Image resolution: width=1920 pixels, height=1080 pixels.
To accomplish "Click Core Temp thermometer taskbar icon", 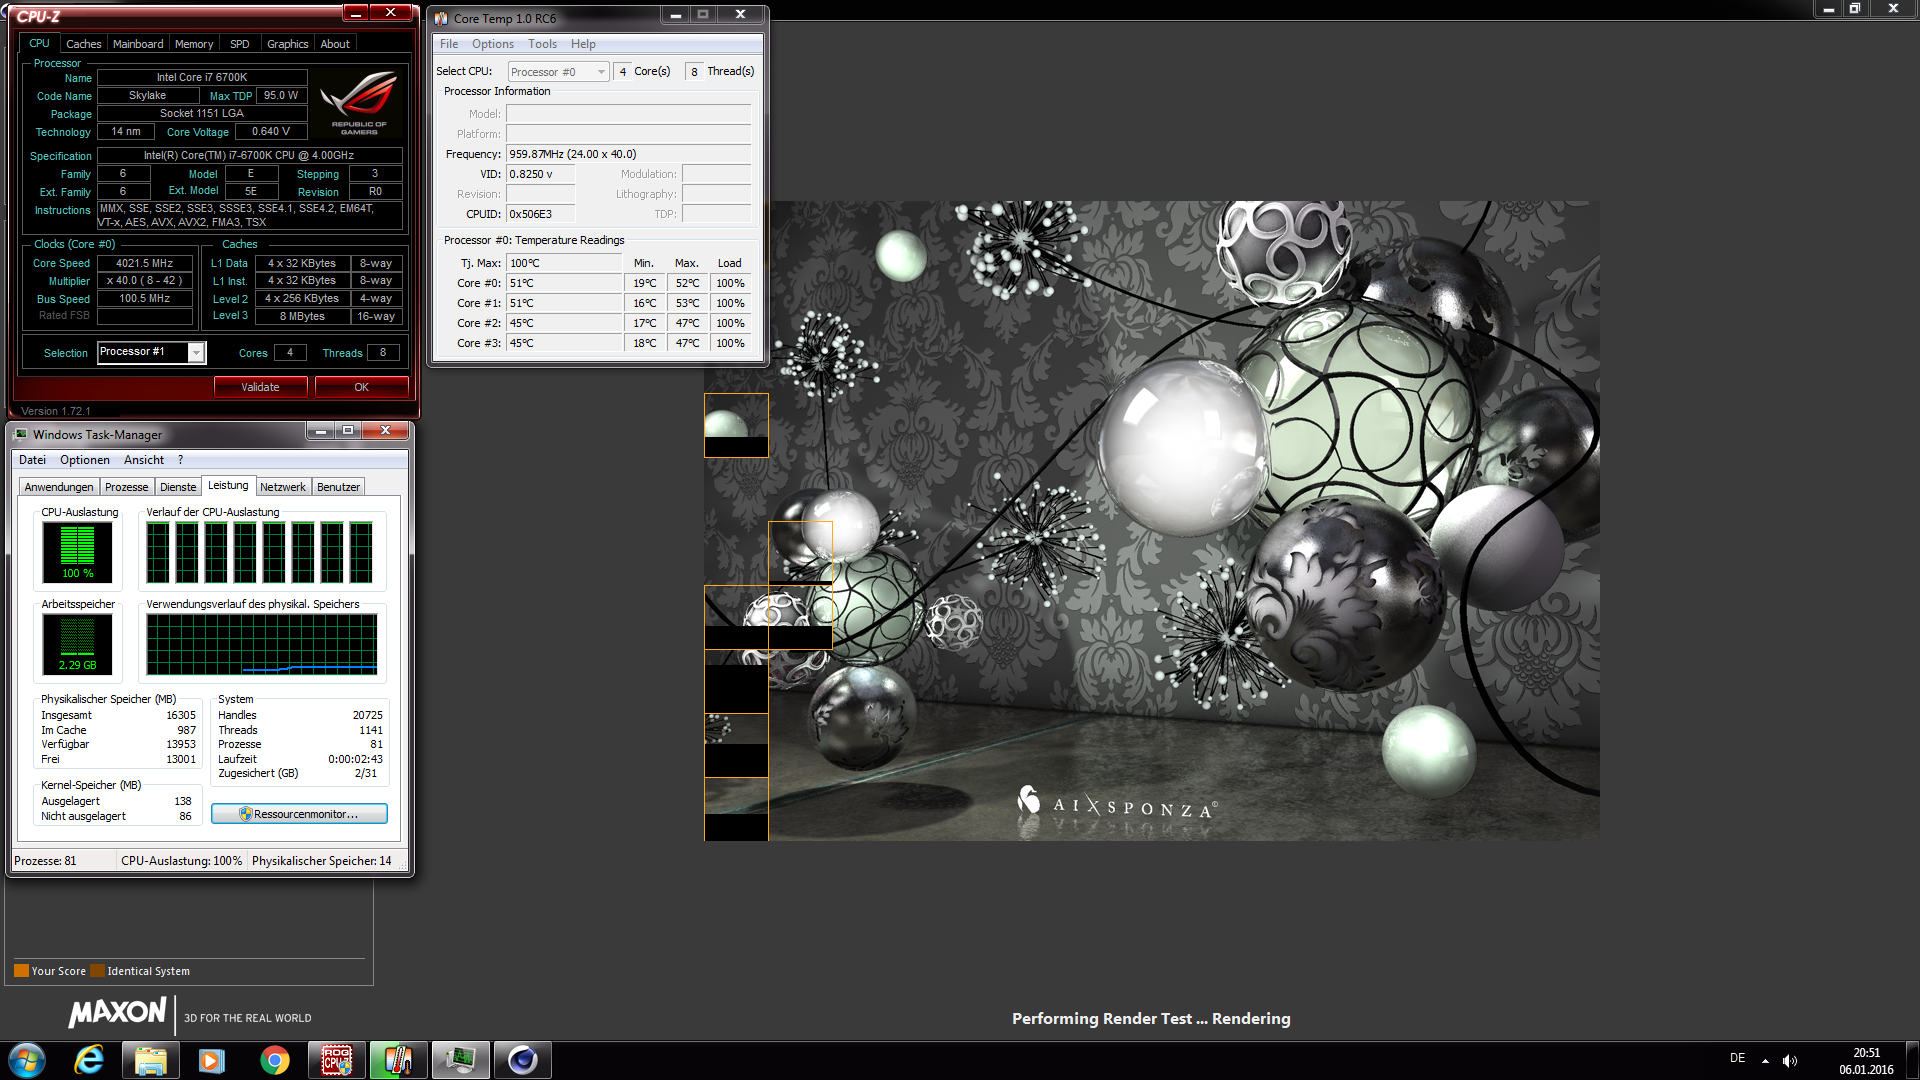I will pyautogui.click(x=398, y=1060).
